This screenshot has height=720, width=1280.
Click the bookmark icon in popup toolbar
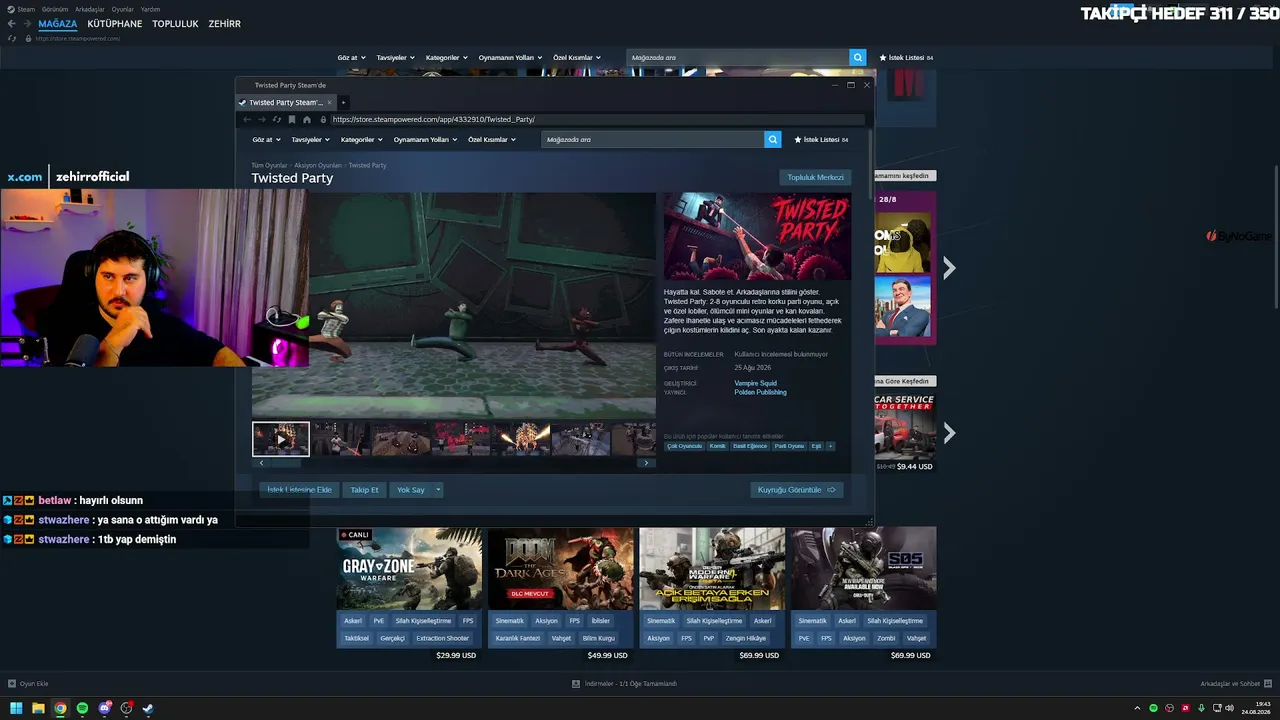pos(292,120)
